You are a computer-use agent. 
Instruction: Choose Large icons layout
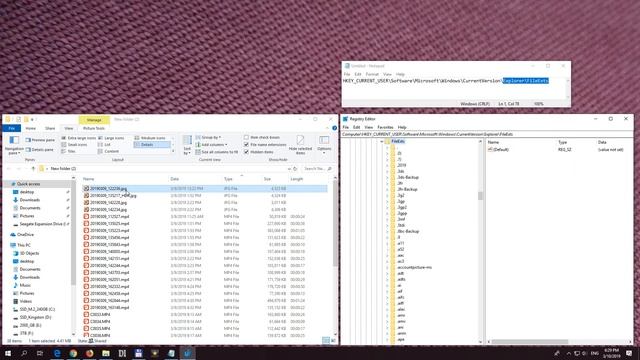pos(111,138)
